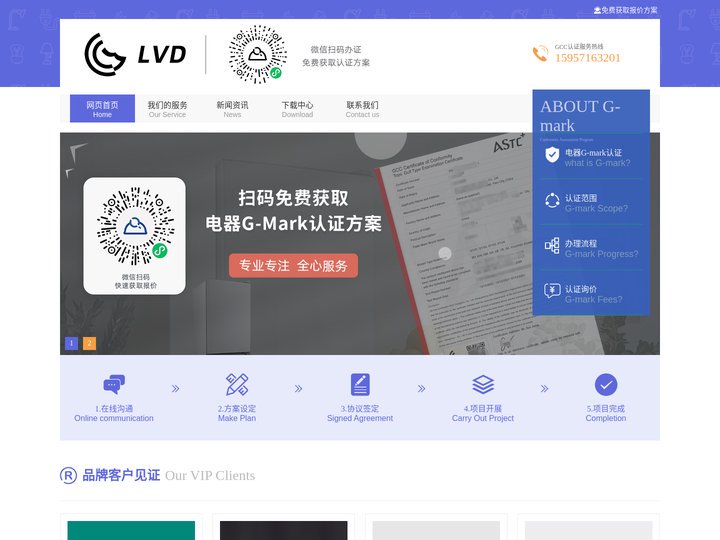This screenshot has height=540, width=720.
Task: Select the 联系我们 Contact us menu item
Action: click(362, 109)
